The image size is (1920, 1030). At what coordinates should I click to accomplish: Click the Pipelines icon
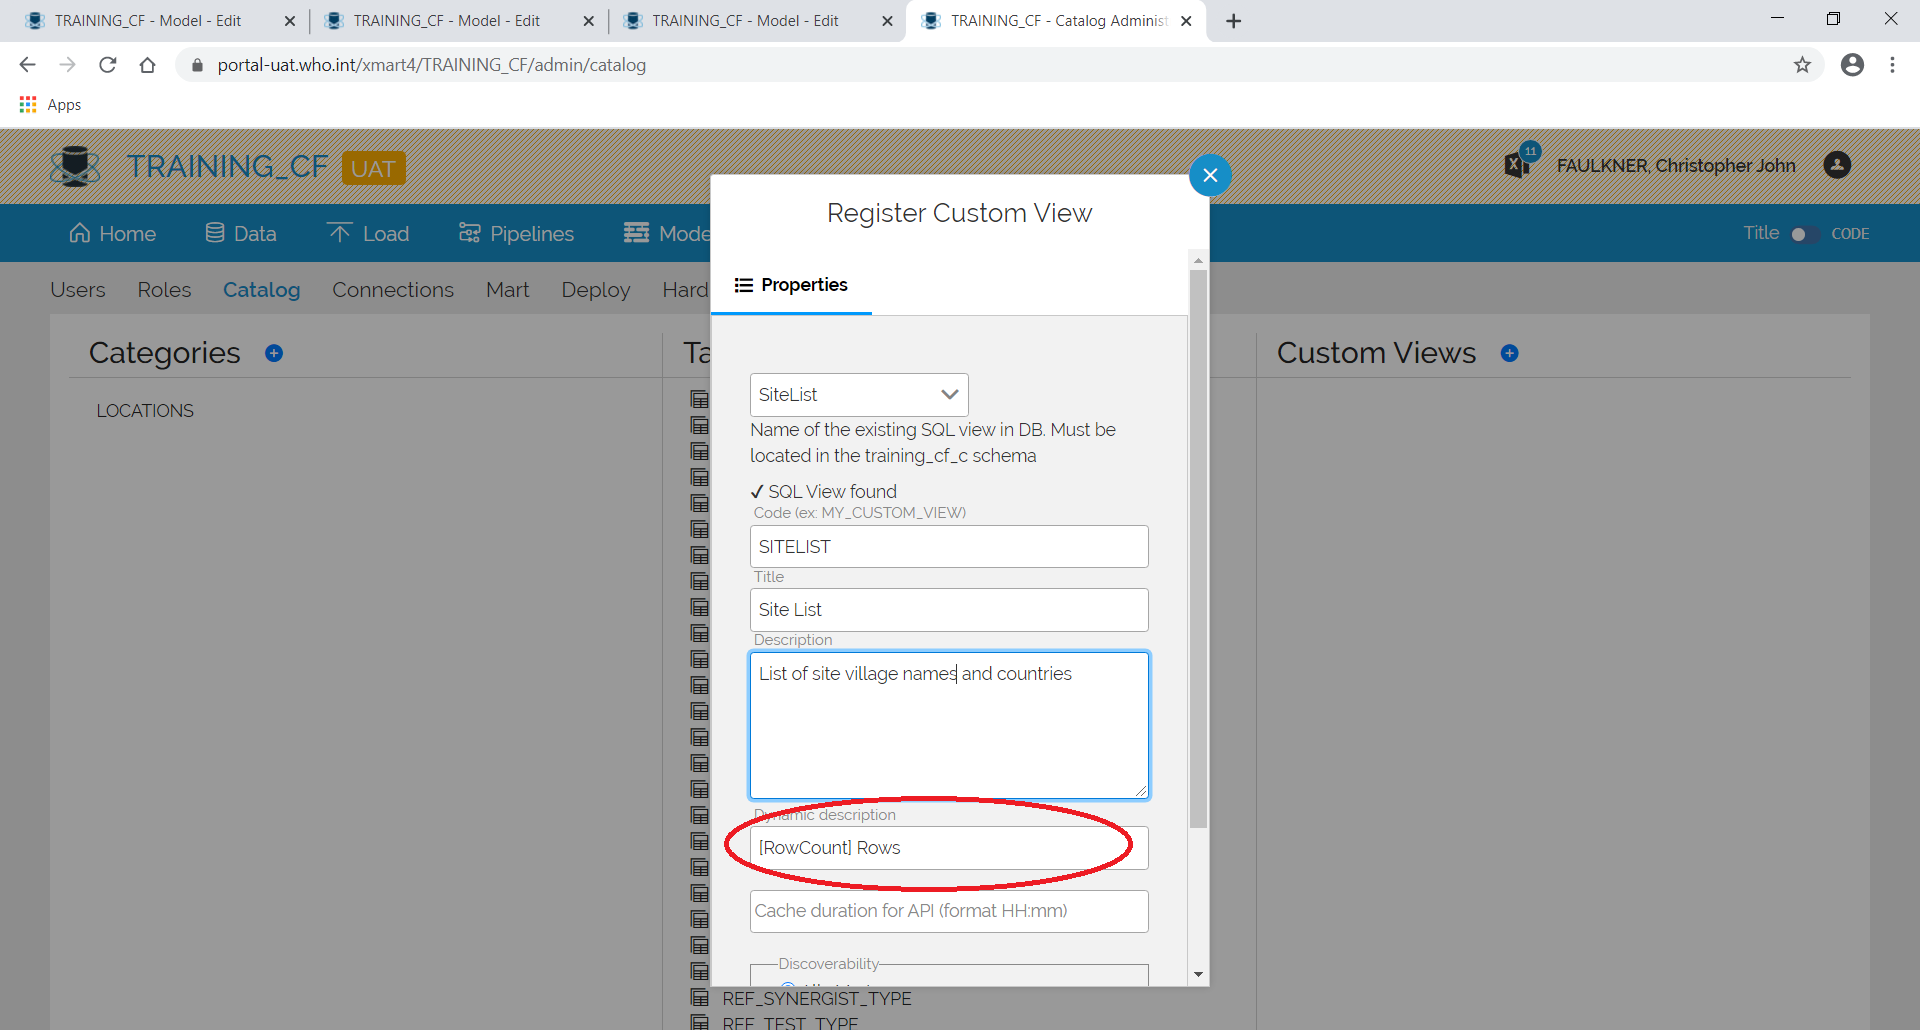pos(468,232)
